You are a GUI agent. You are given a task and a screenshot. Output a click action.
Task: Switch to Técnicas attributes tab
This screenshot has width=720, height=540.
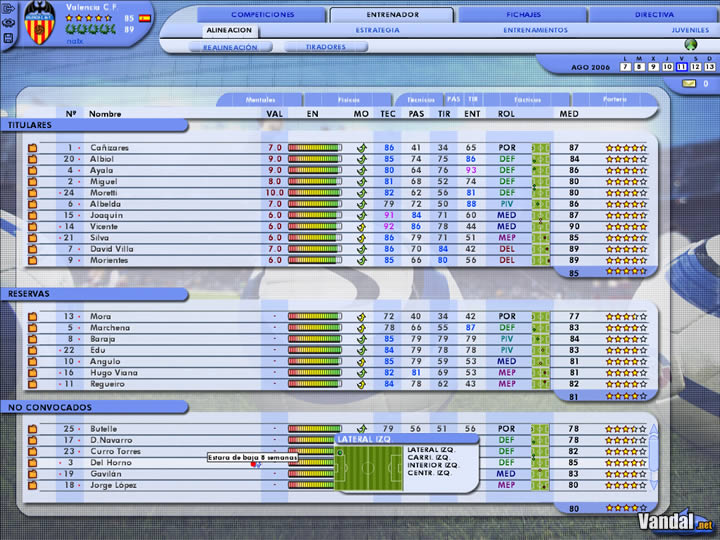[420, 100]
